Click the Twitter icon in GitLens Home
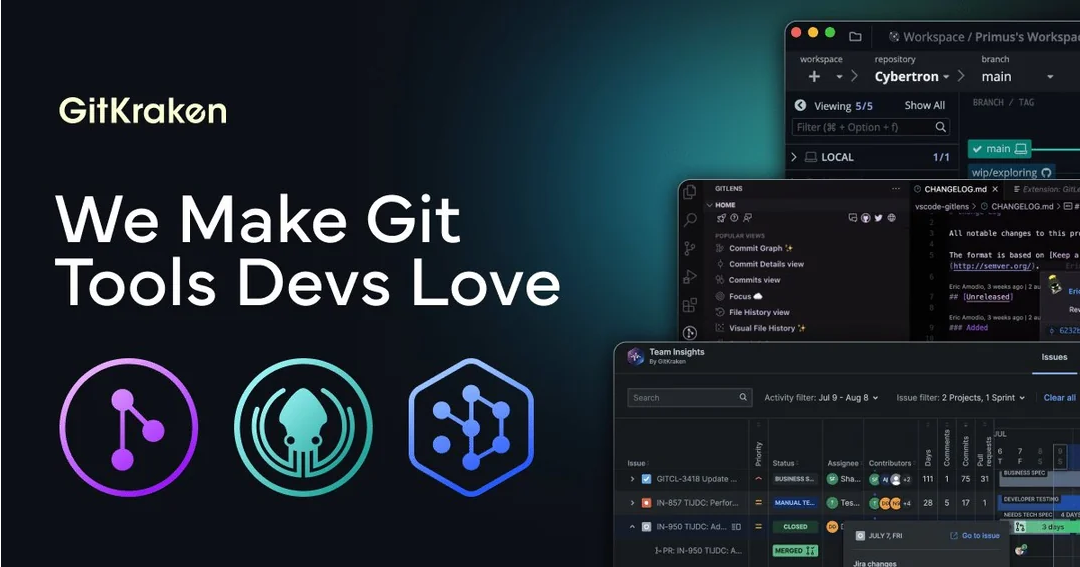1080x567 pixels. click(x=878, y=217)
